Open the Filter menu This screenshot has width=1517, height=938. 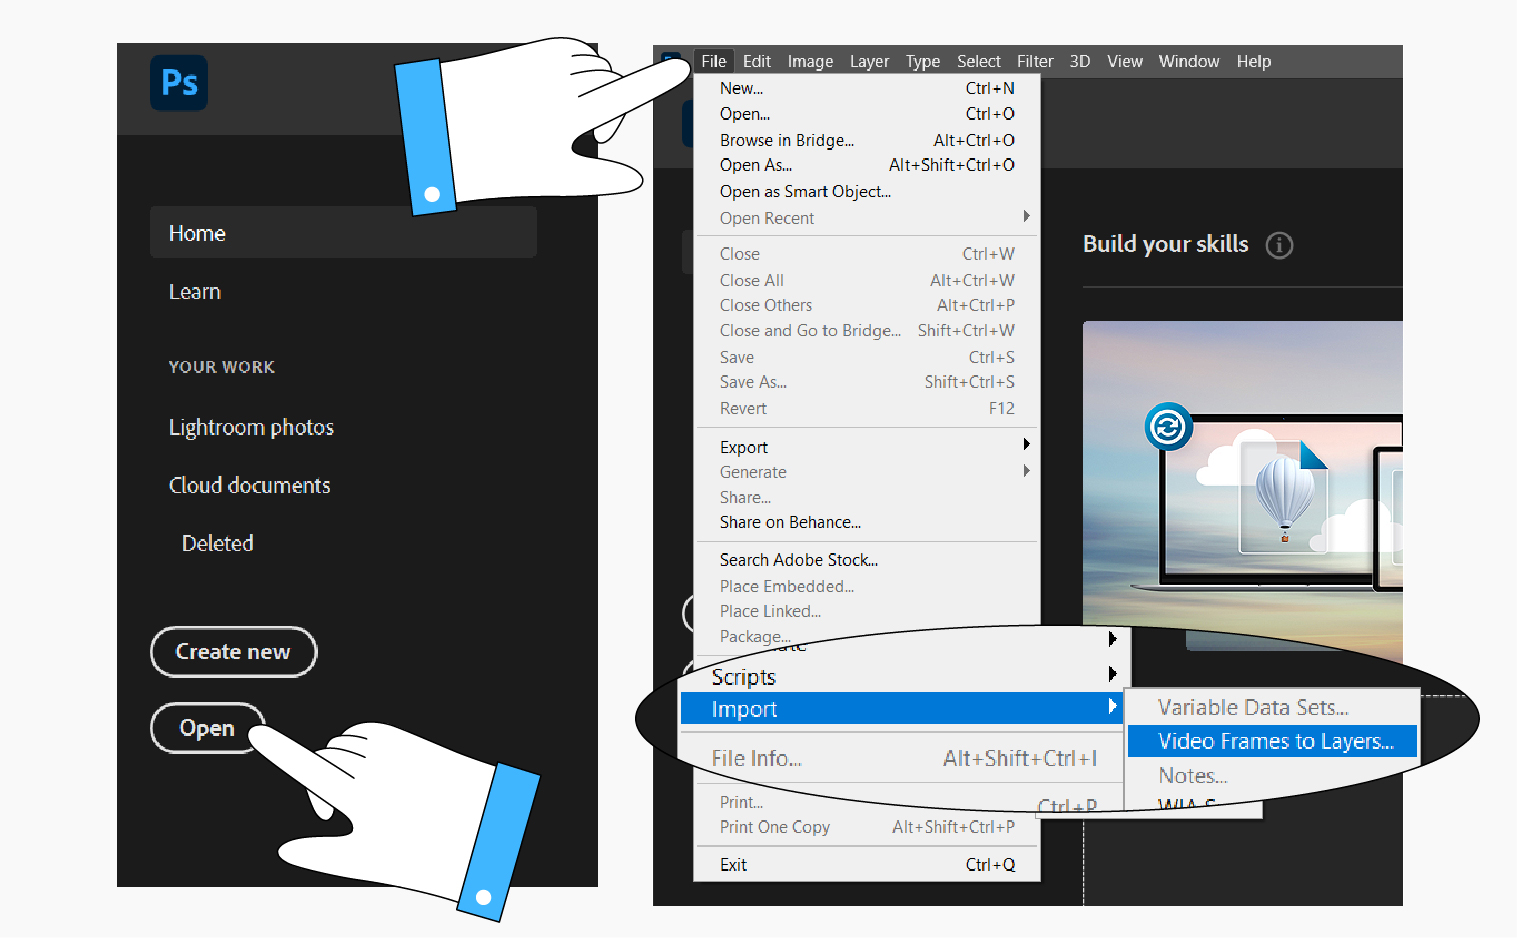[x=1035, y=61]
